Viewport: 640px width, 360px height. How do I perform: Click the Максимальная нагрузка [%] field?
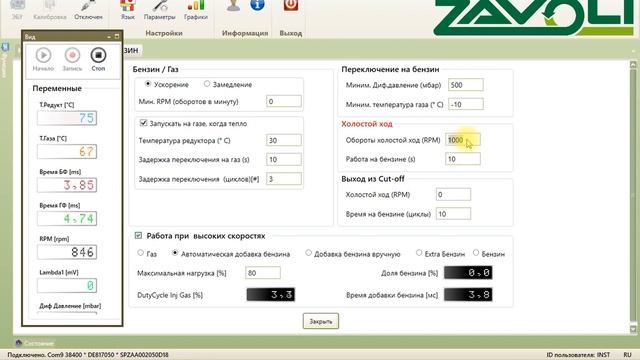click(x=263, y=273)
